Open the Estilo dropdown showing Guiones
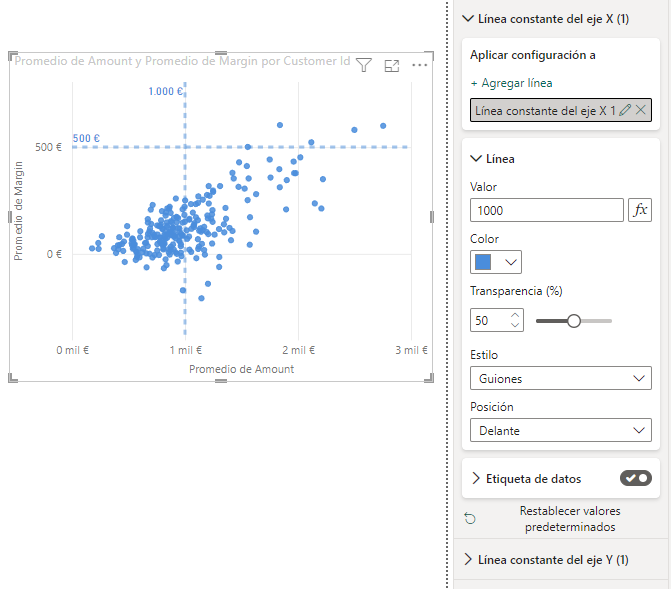 [x=560, y=379]
